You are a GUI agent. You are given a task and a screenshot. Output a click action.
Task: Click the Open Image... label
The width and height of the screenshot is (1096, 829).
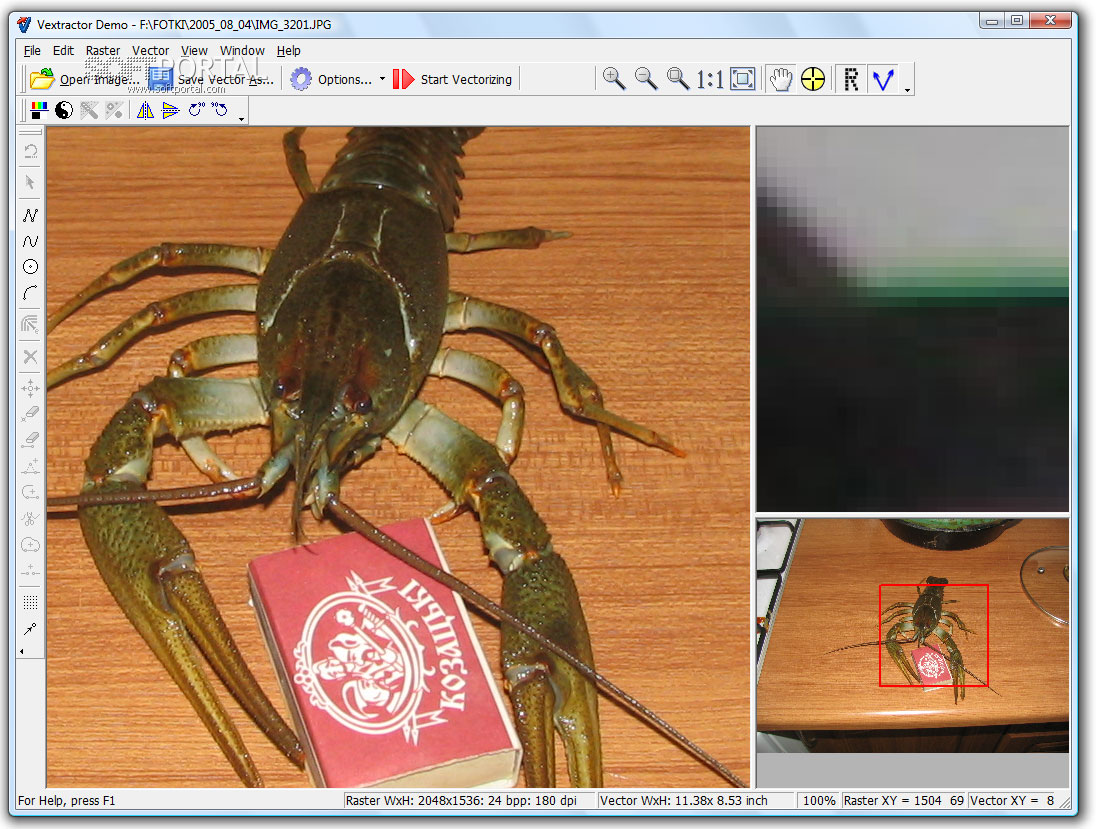pos(99,80)
